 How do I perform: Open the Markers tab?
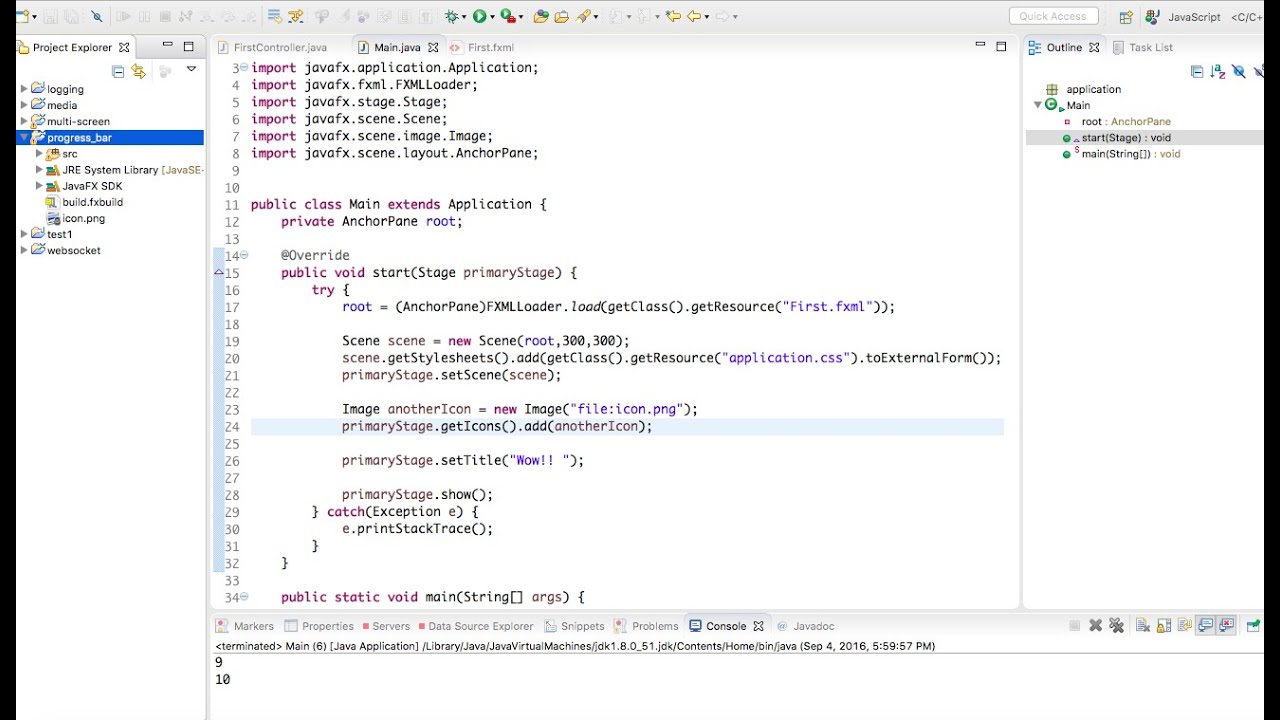click(x=244, y=626)
